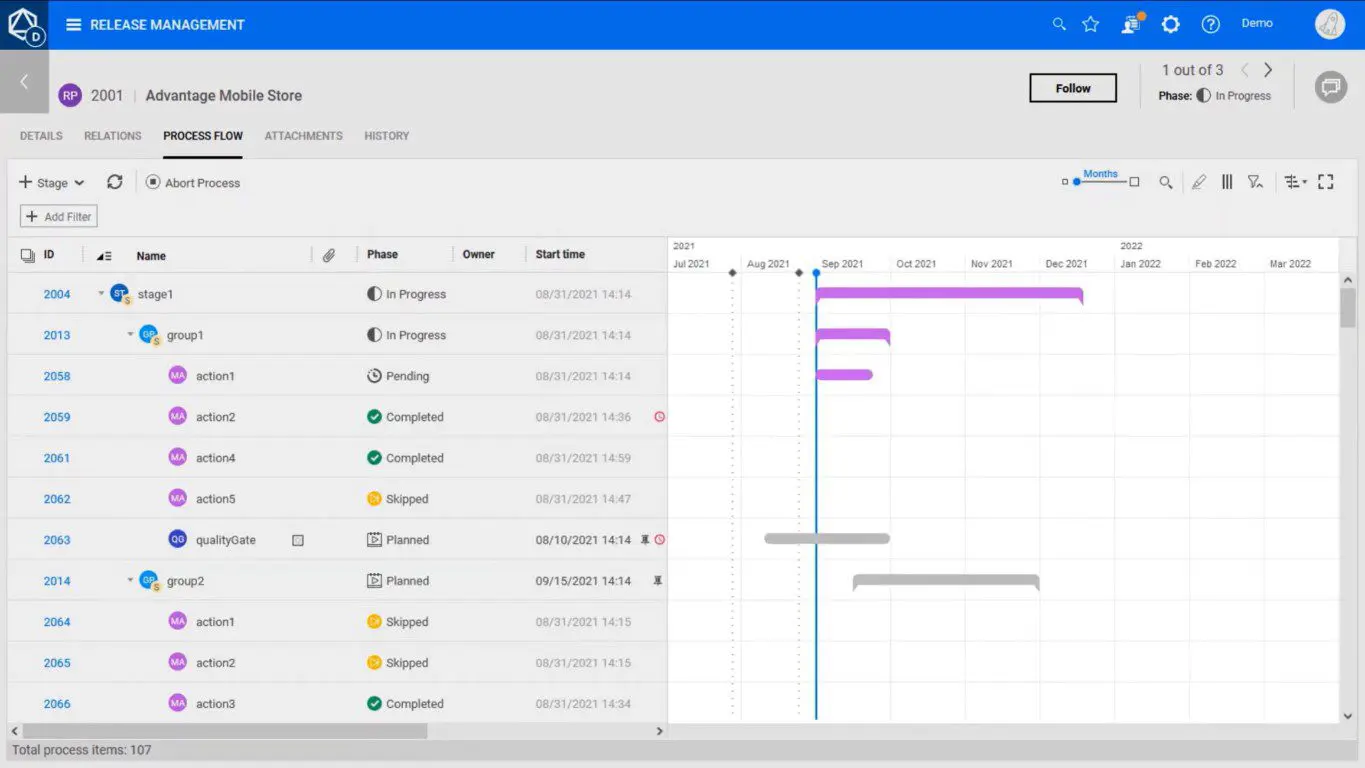The width and height of the screenshot is (1365, 768).
Task: Click the pin icon on group2 row
Action: [x=657, y=580]
